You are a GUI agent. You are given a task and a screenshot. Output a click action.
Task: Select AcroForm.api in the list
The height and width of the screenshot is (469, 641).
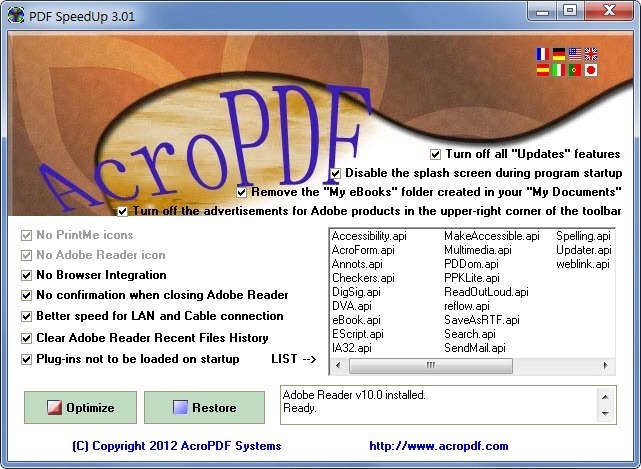click(363, 250)
